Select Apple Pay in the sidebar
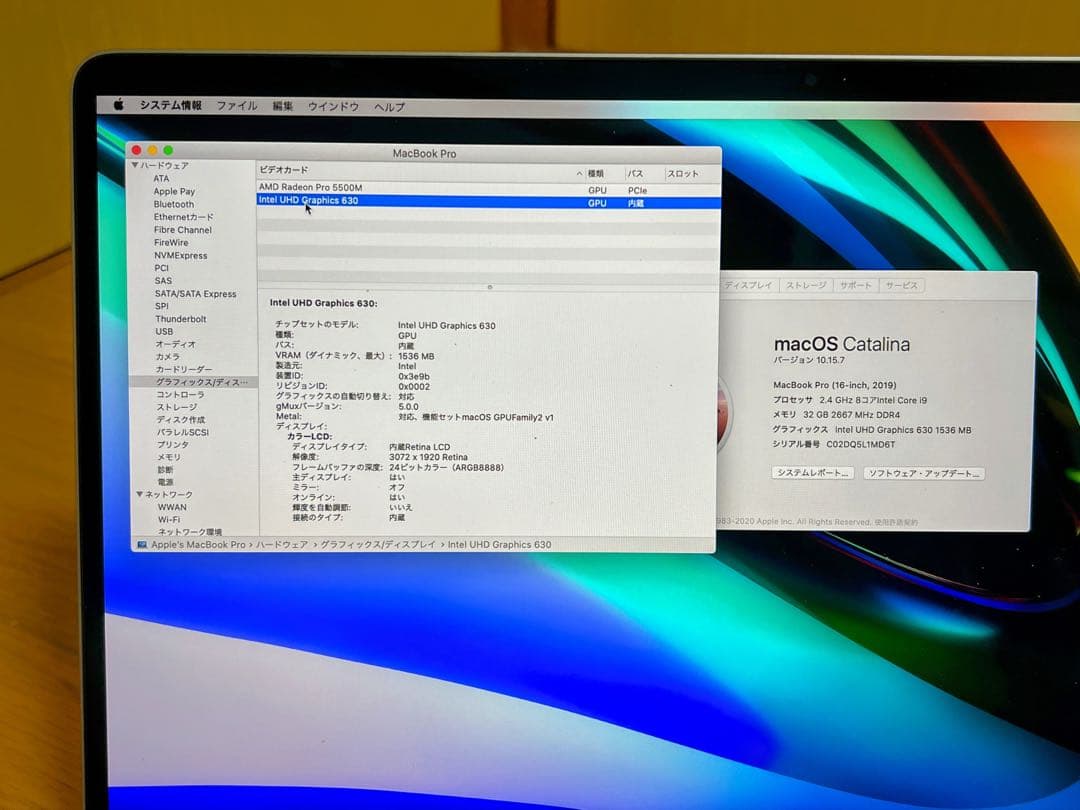Screen dimensions: 1080x810 pyautogui.click(x=174, y=191)
